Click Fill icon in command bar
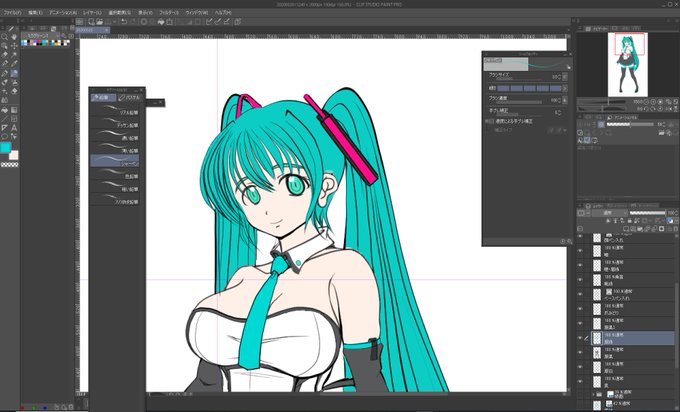The width and height of the screenshot is (680, 412). coord(160,22)
